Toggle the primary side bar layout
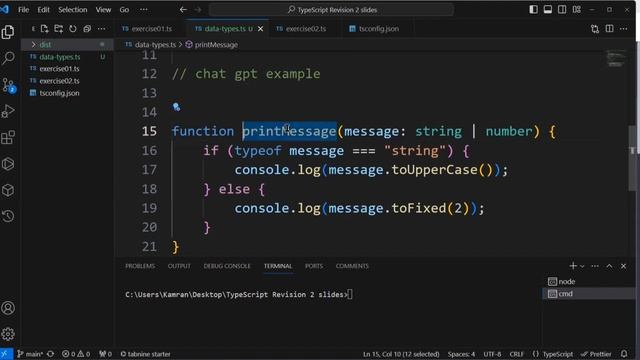The height and width of the screenshot is (360, 640). pyautogui.click(x=533, y=9)
